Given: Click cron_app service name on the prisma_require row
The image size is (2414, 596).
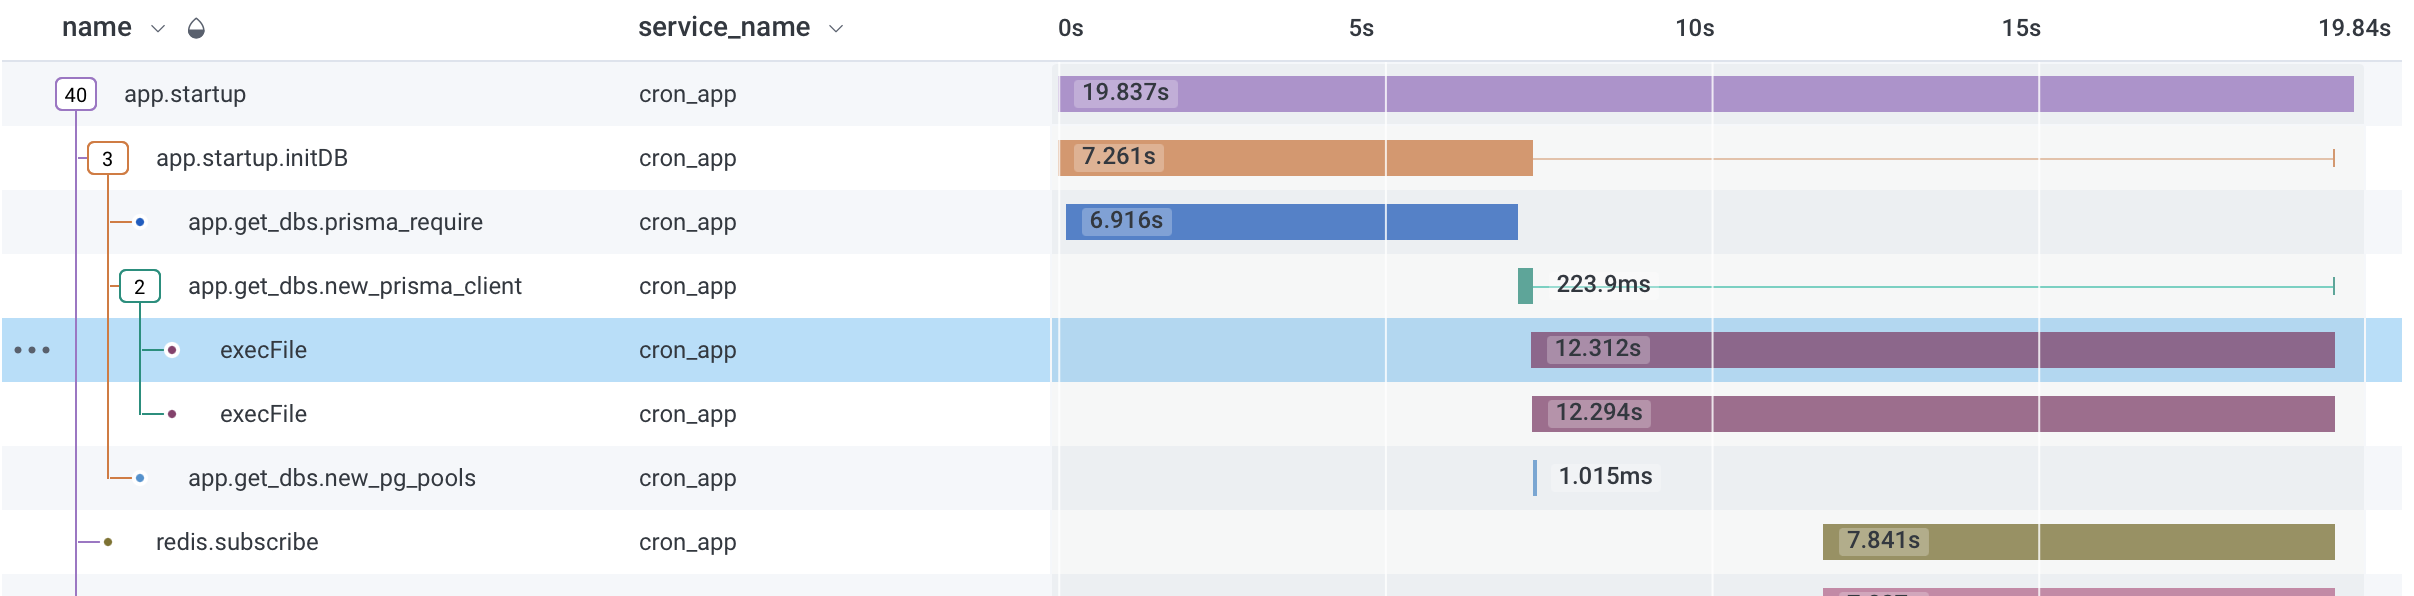Looking at the screenshot, I should pos(687,222).
